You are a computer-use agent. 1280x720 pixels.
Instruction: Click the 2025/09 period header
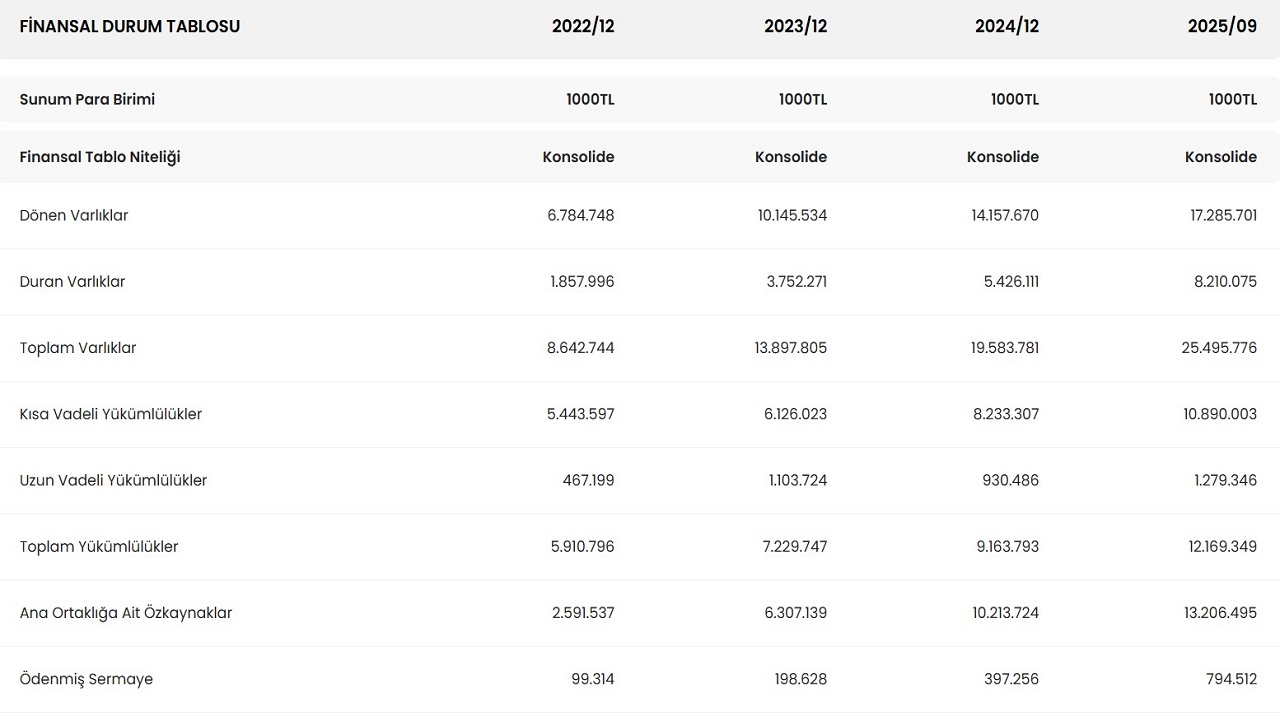pyautogui.click(x=1222, y=27)
